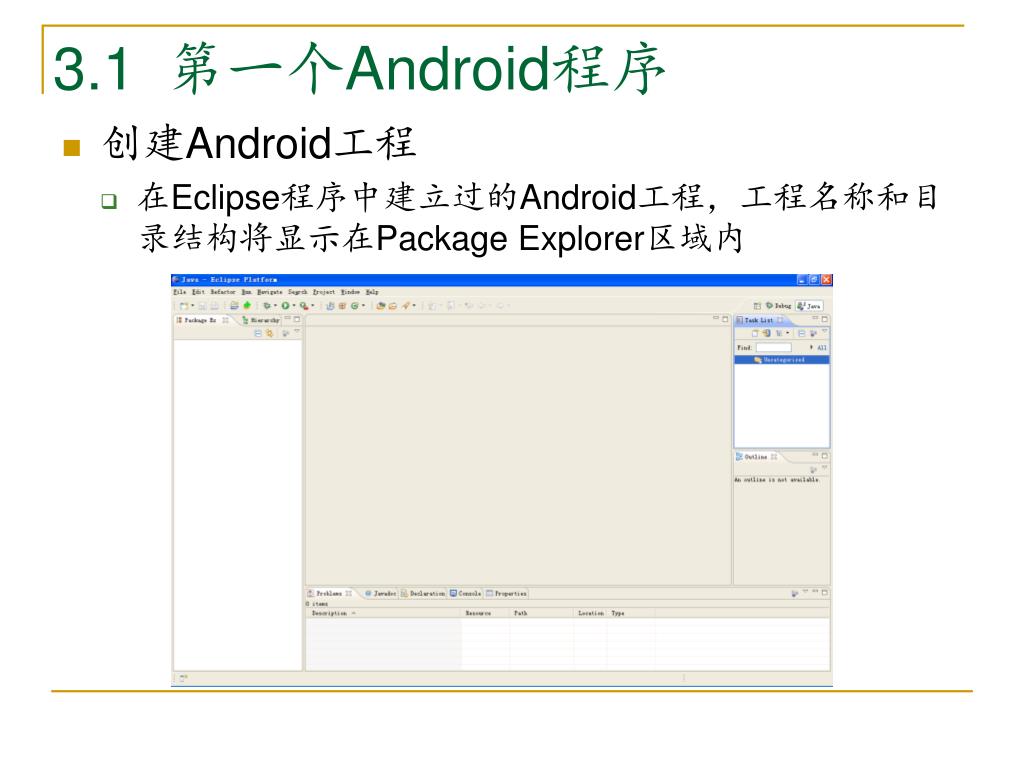Click Collapse All in the Task List toolbar

coord(801,333)
